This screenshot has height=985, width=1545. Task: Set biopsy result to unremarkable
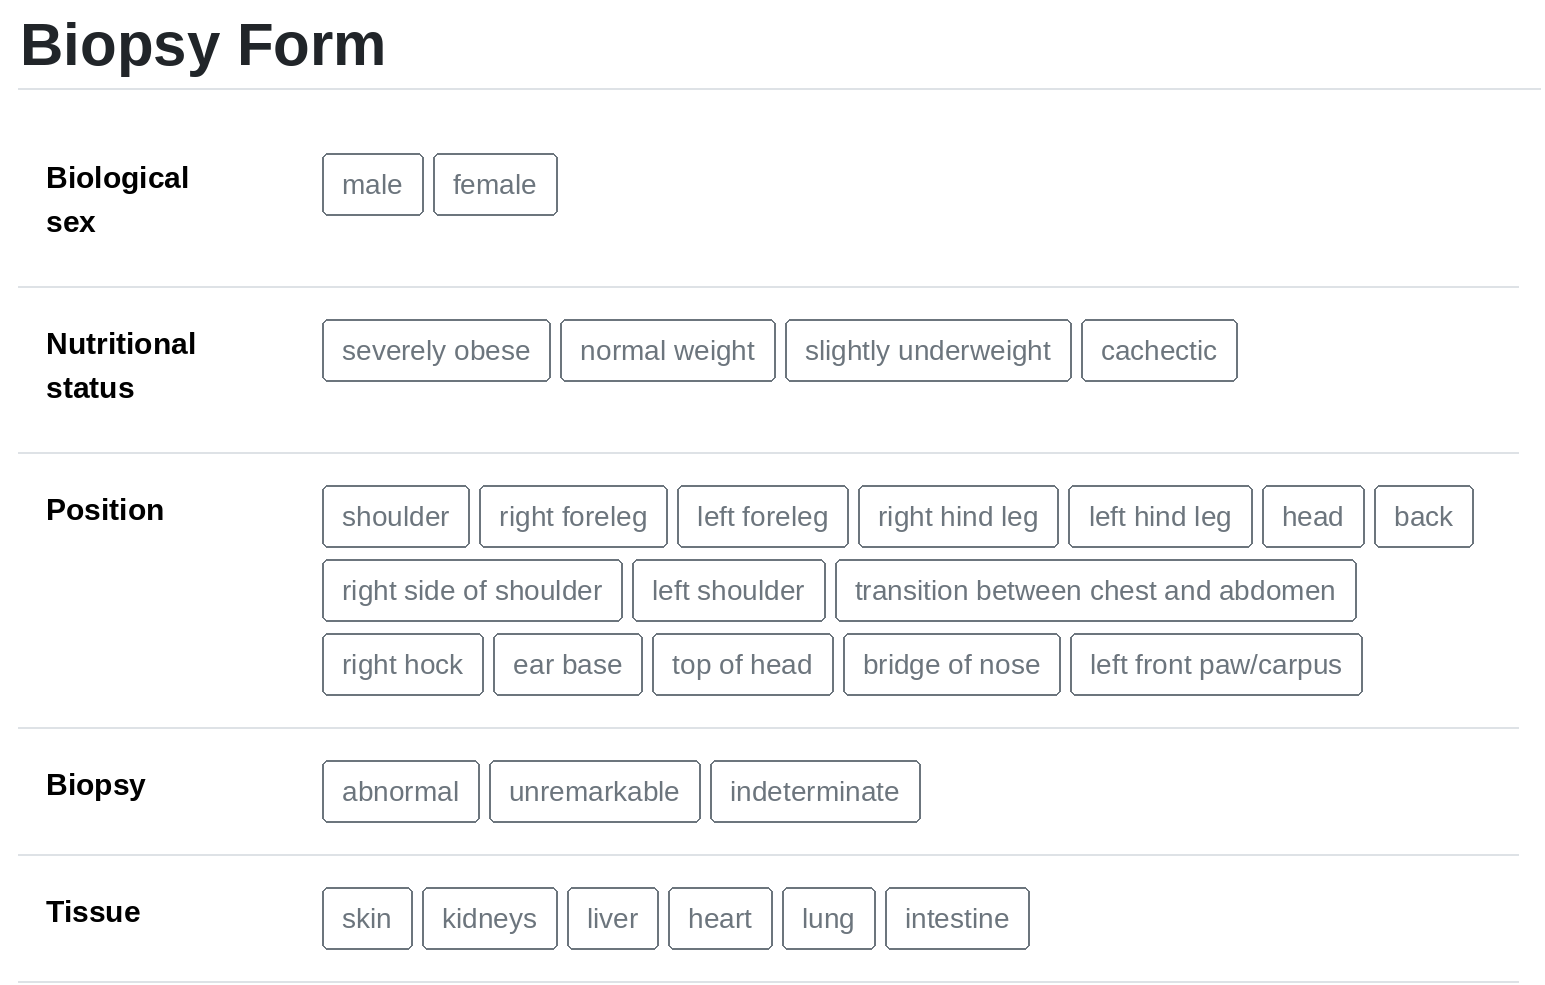[x=594, y=792]
